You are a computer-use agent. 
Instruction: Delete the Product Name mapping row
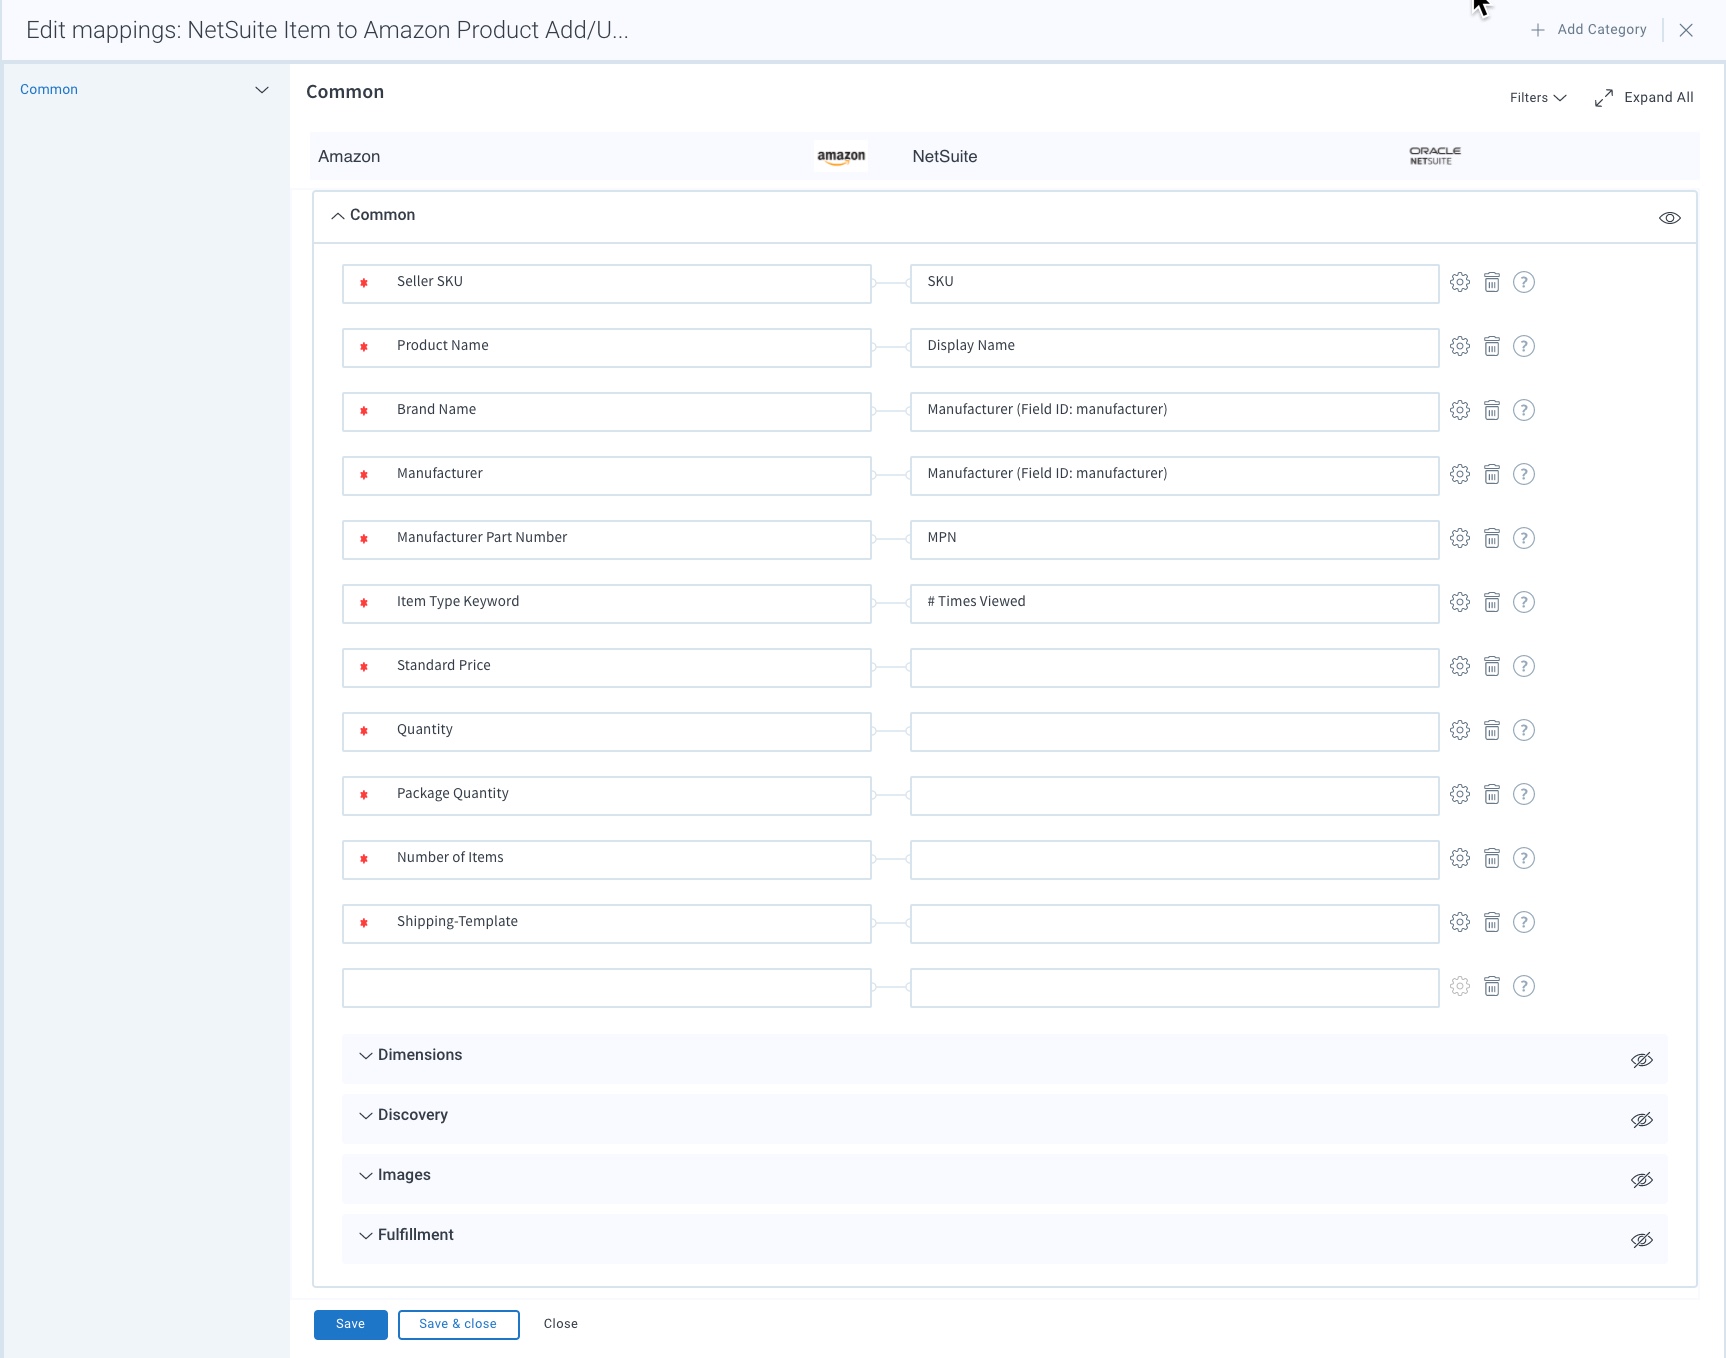point(1492,346)
